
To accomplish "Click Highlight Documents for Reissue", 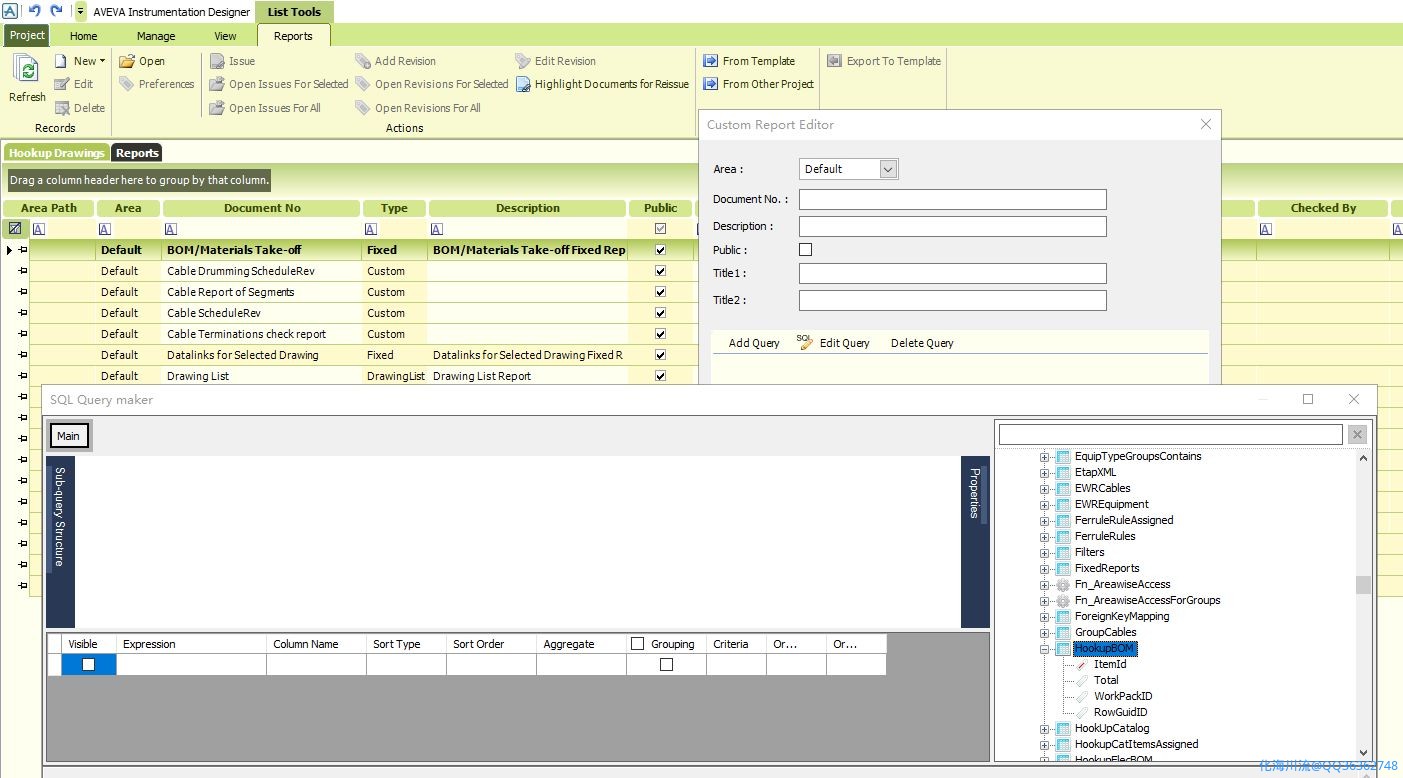I will (x=602, y=84).
